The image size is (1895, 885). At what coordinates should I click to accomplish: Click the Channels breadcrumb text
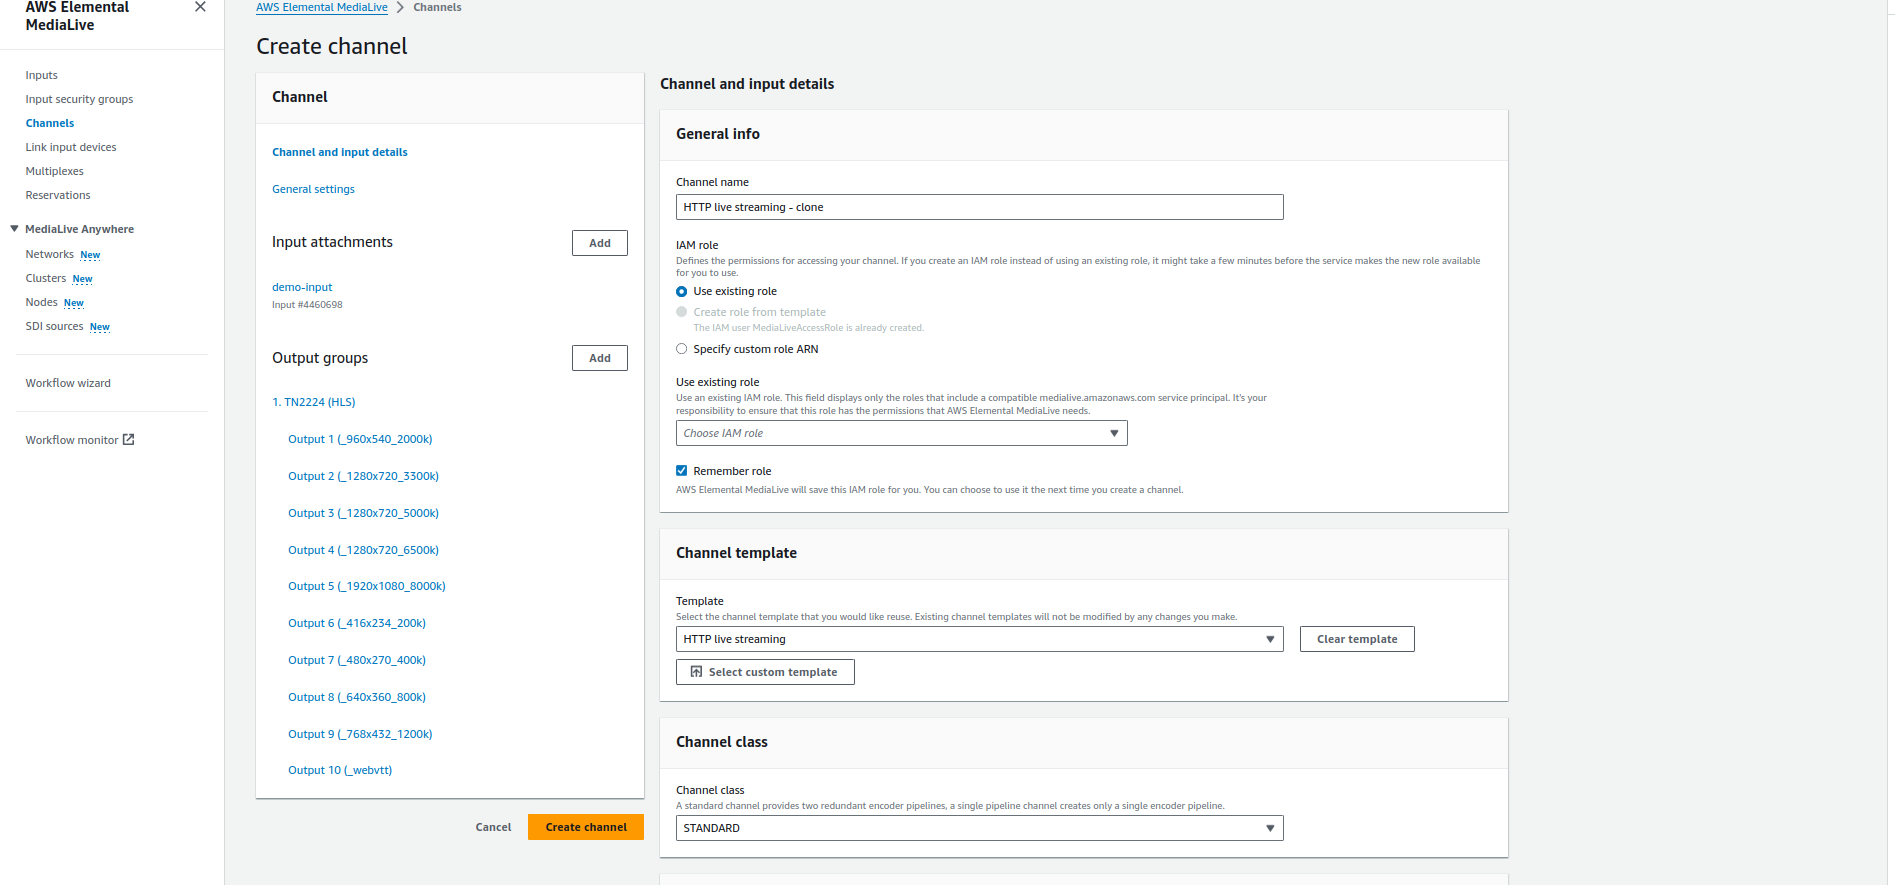[437, 7]
